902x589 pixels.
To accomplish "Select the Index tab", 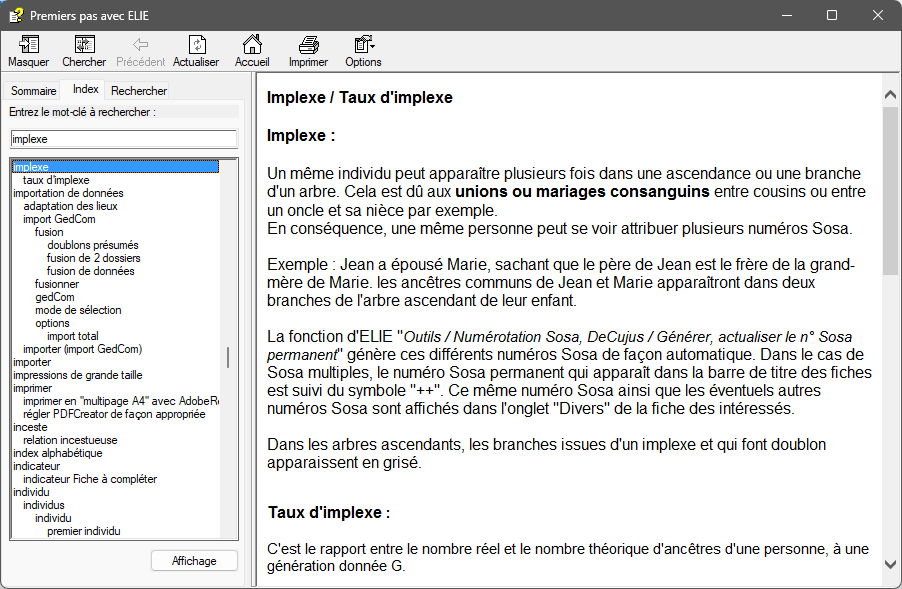I will click(85, 89).
